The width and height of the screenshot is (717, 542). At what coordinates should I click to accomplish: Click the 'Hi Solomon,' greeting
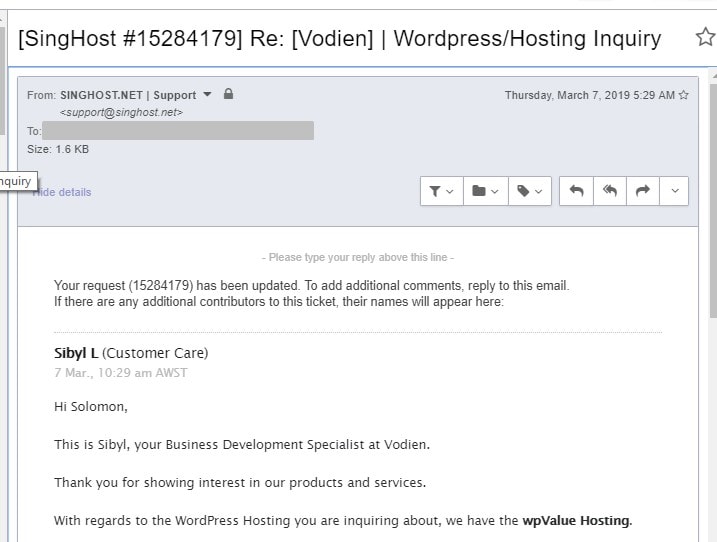(91, 407)
